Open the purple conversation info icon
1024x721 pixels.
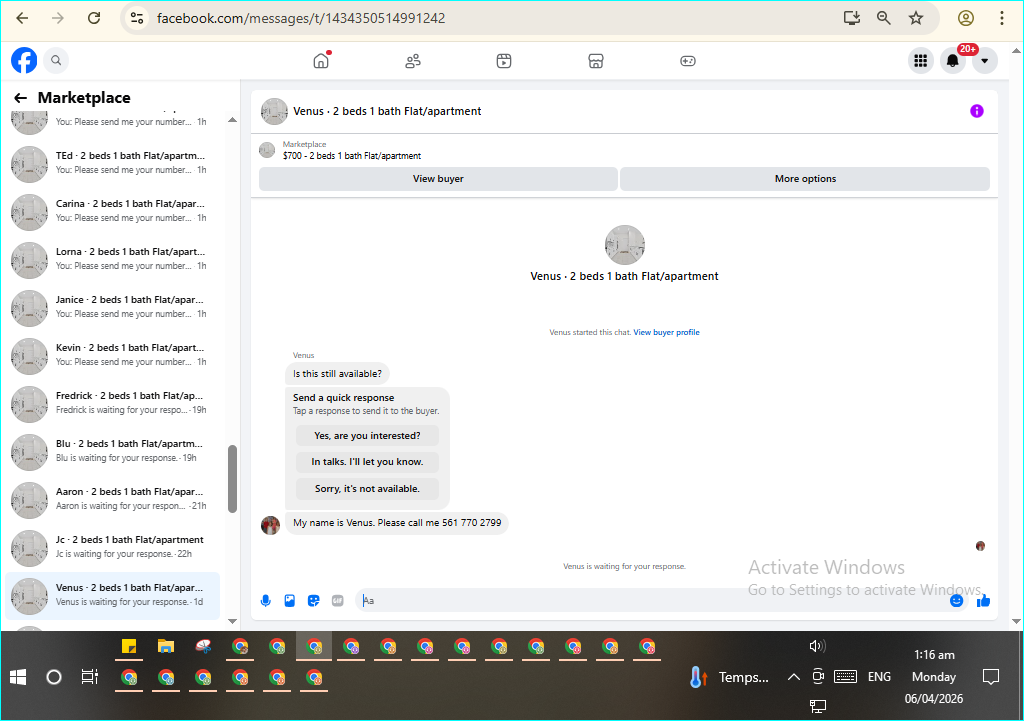point(976,111)
